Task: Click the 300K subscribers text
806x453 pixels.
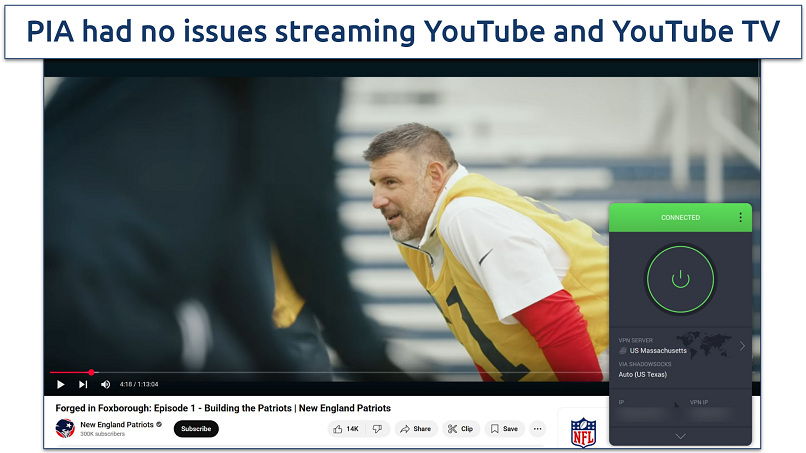Action: coord(102,434)
